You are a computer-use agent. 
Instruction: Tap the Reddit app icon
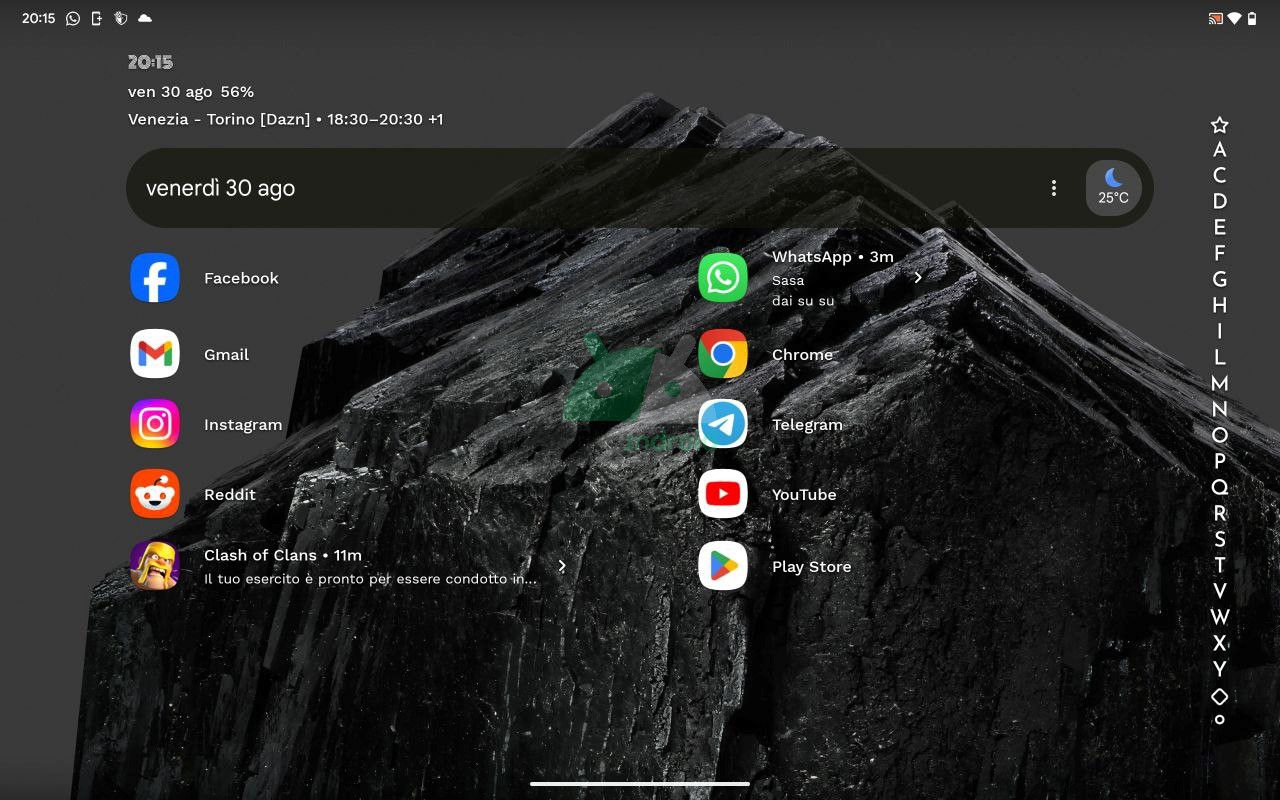click(x=155, y=494)
